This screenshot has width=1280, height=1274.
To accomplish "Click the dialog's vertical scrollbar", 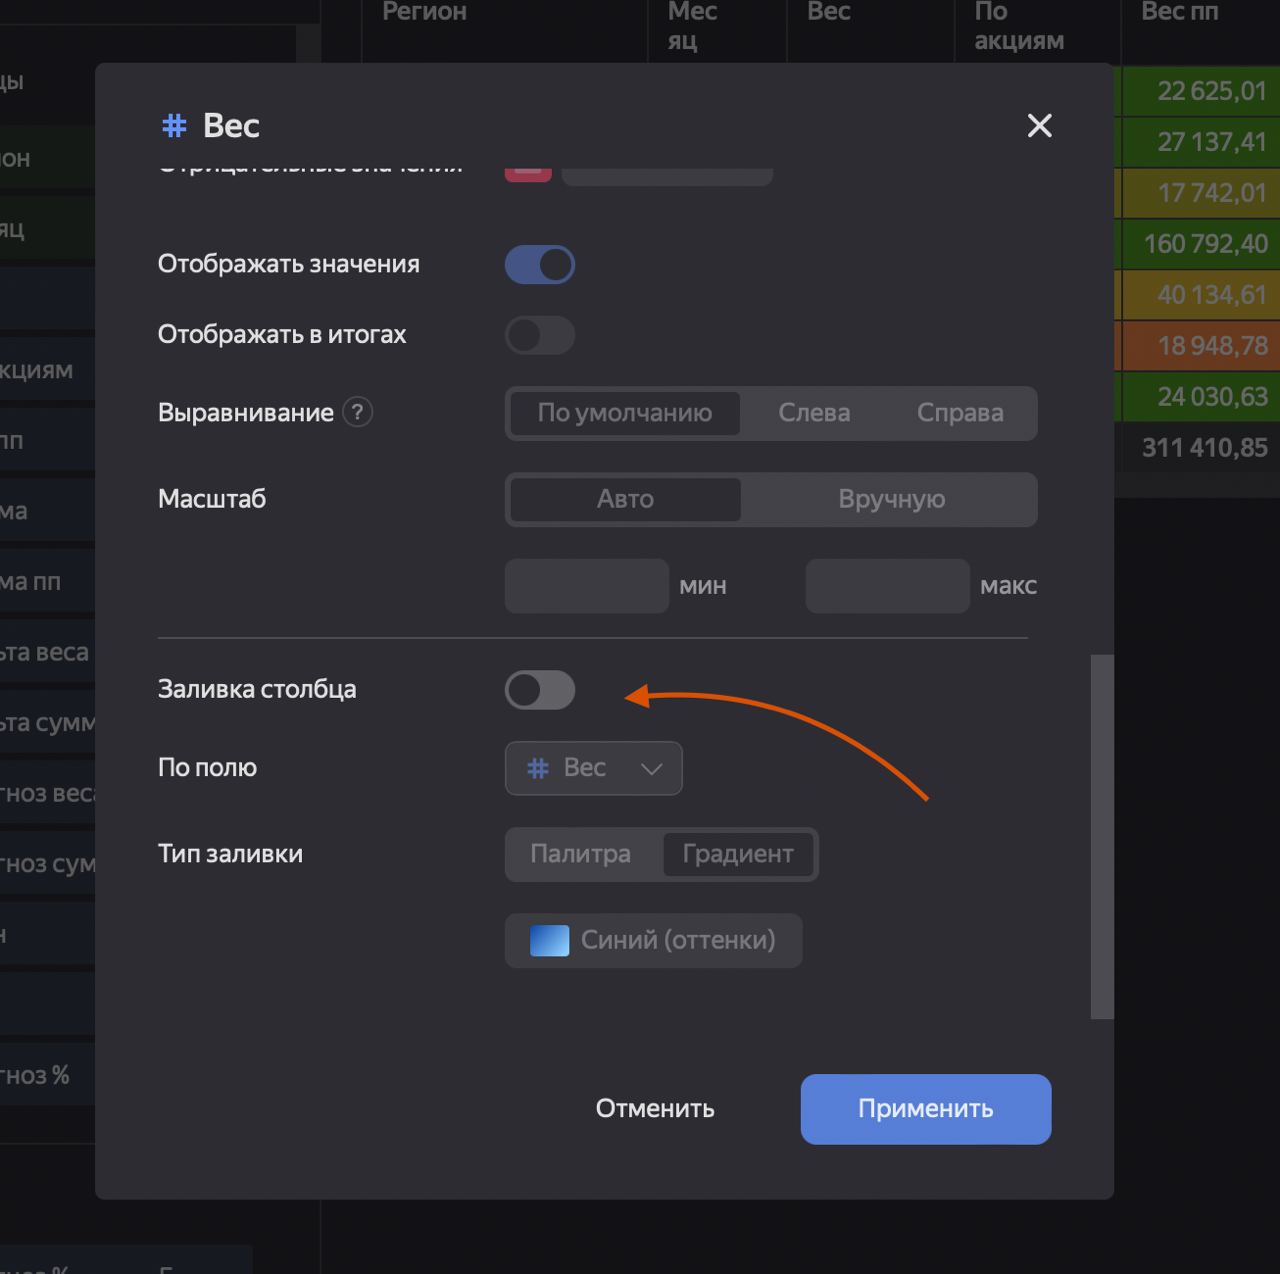I will tap(1102, 837).
